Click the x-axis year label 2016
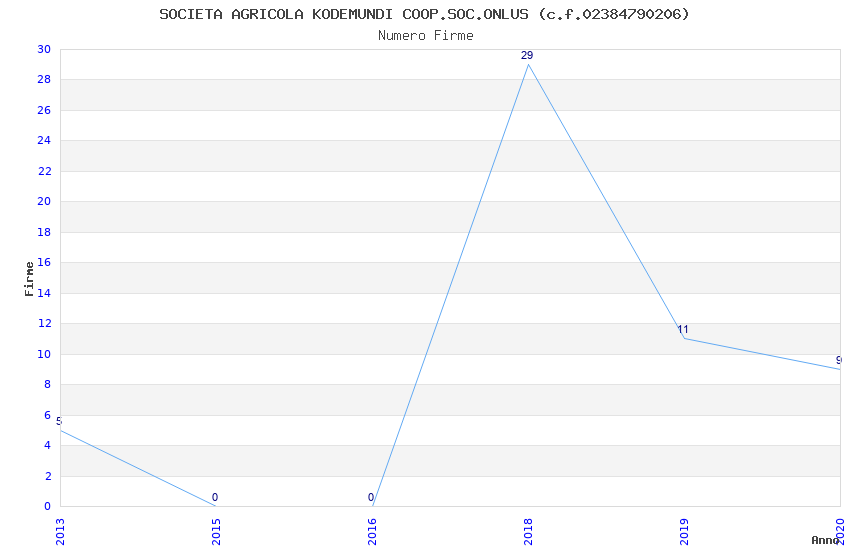Viewport: 850px width, 550px height. 372,532
